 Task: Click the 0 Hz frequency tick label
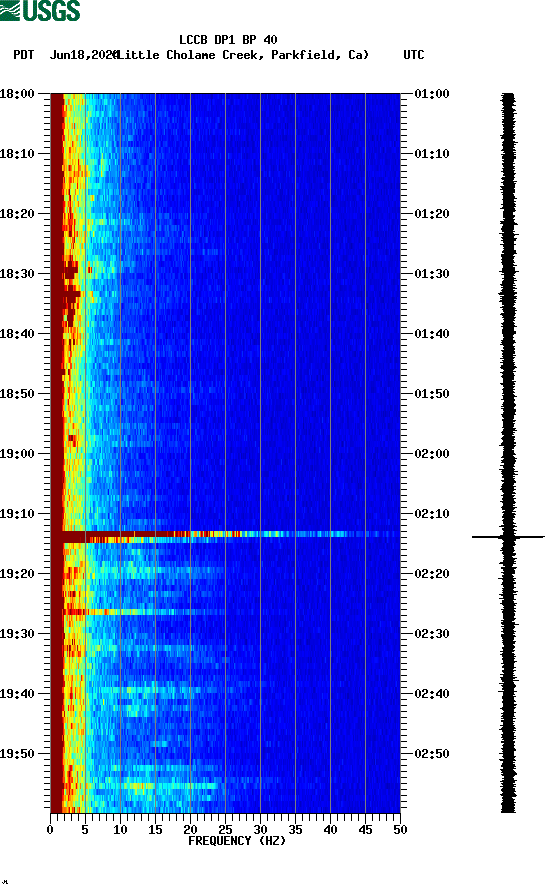pos(50,830)
